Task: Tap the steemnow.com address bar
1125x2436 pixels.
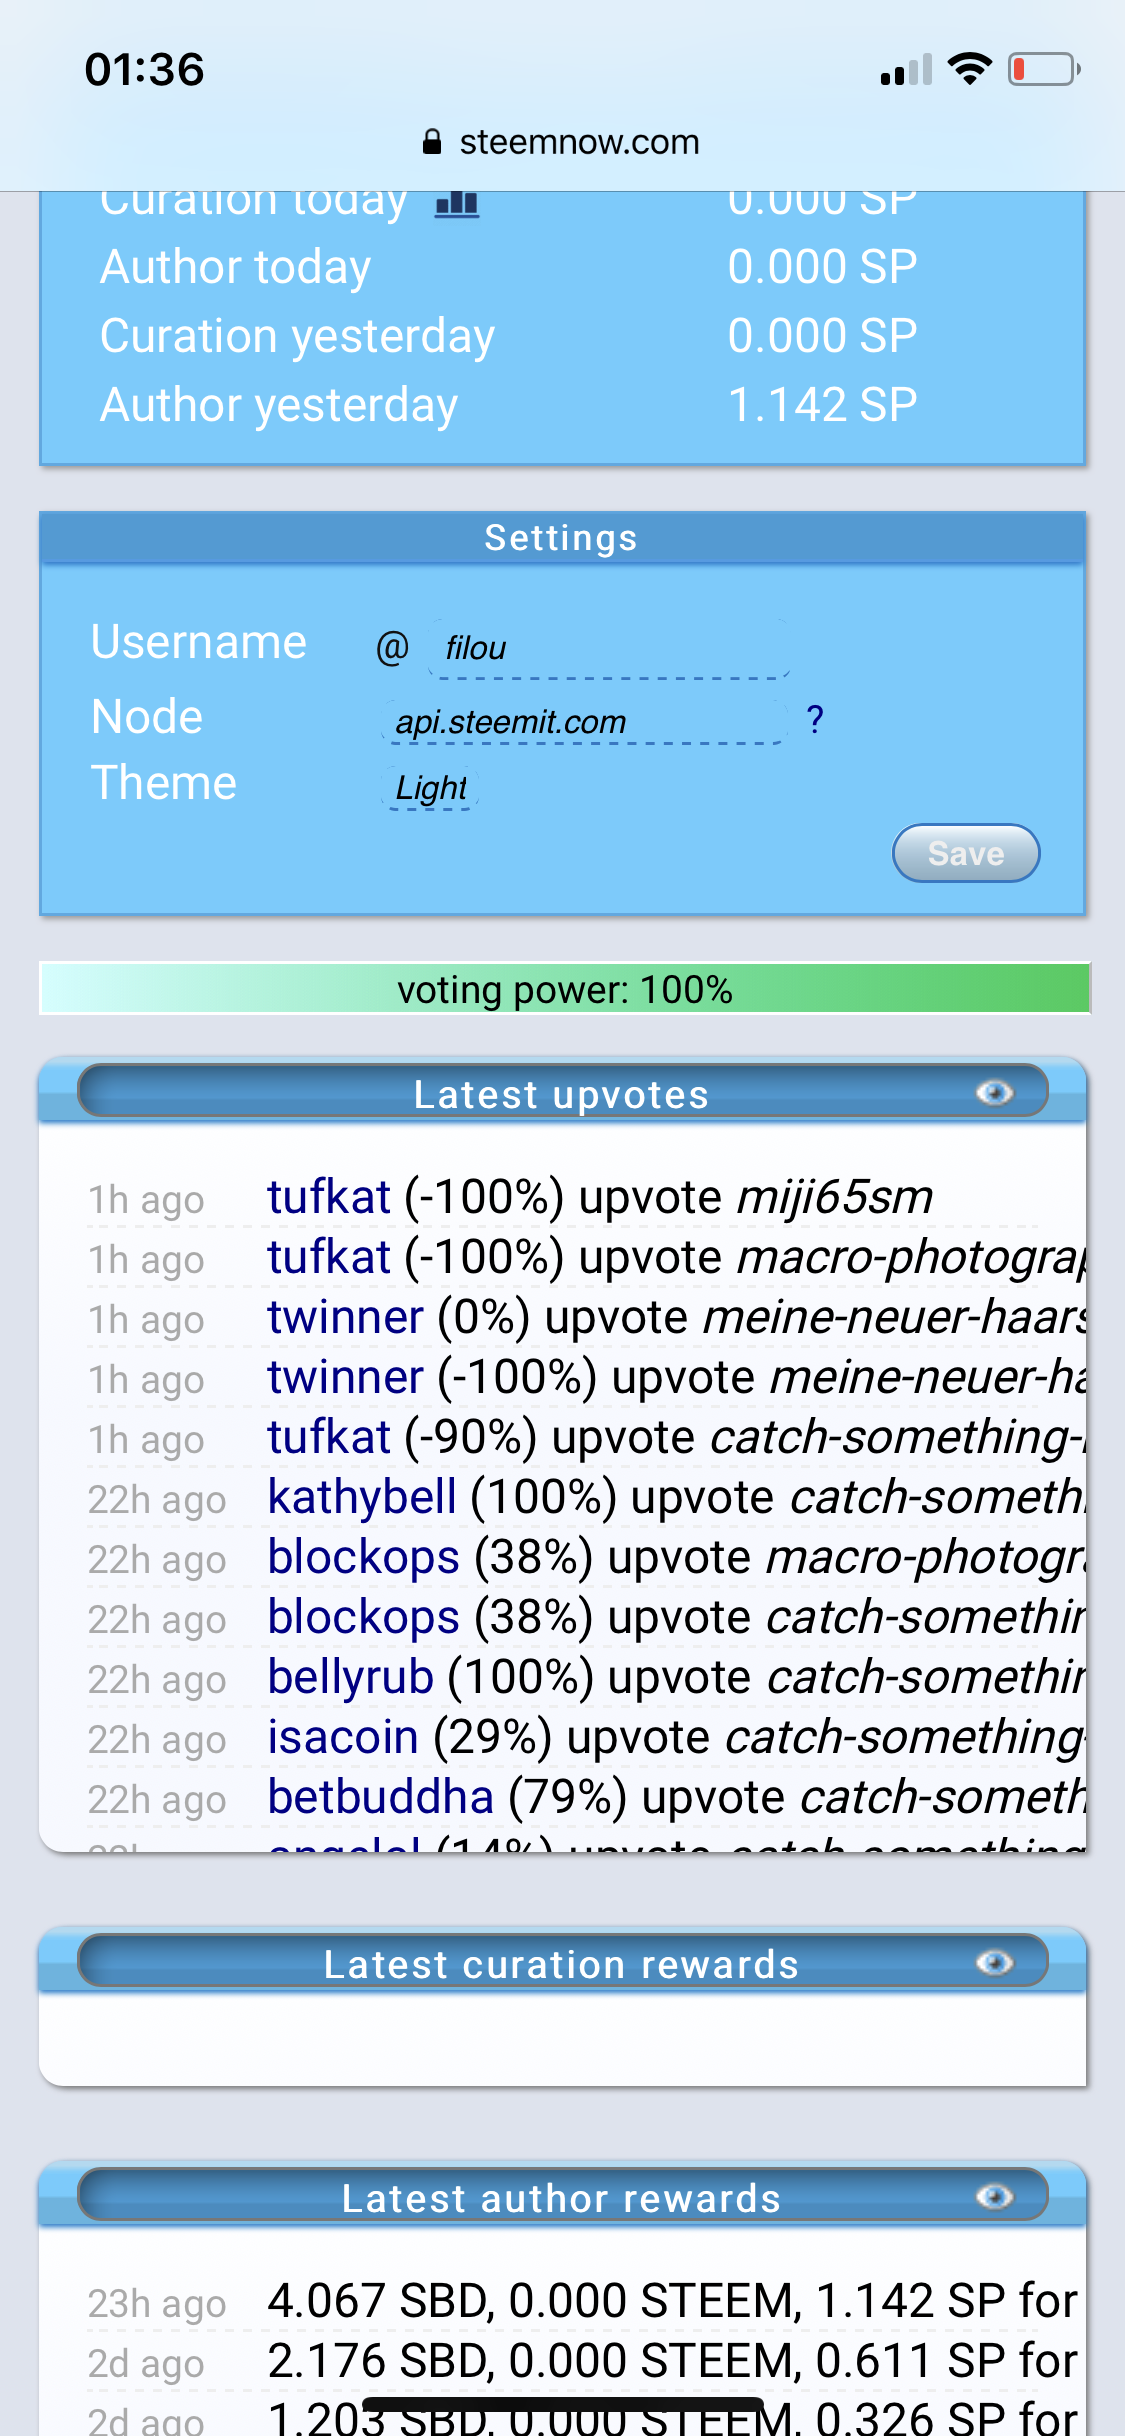Action: (562, 142)
